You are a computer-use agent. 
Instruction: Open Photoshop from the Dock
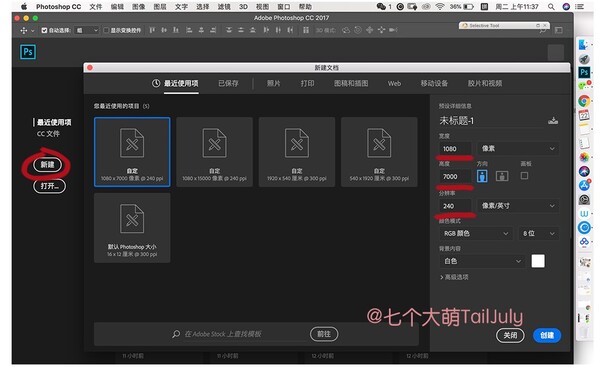pyautogui.click(x=584, y=72)
